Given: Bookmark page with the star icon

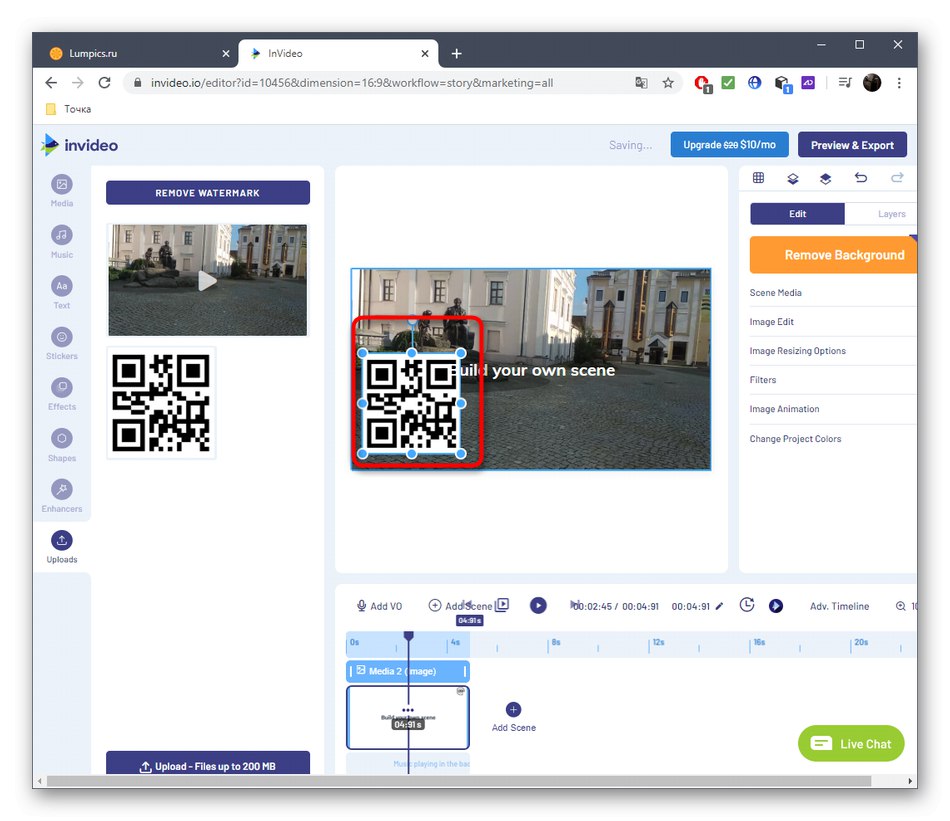Looking at the screenshot, I should pyautogui.click(x=668, y=83).
